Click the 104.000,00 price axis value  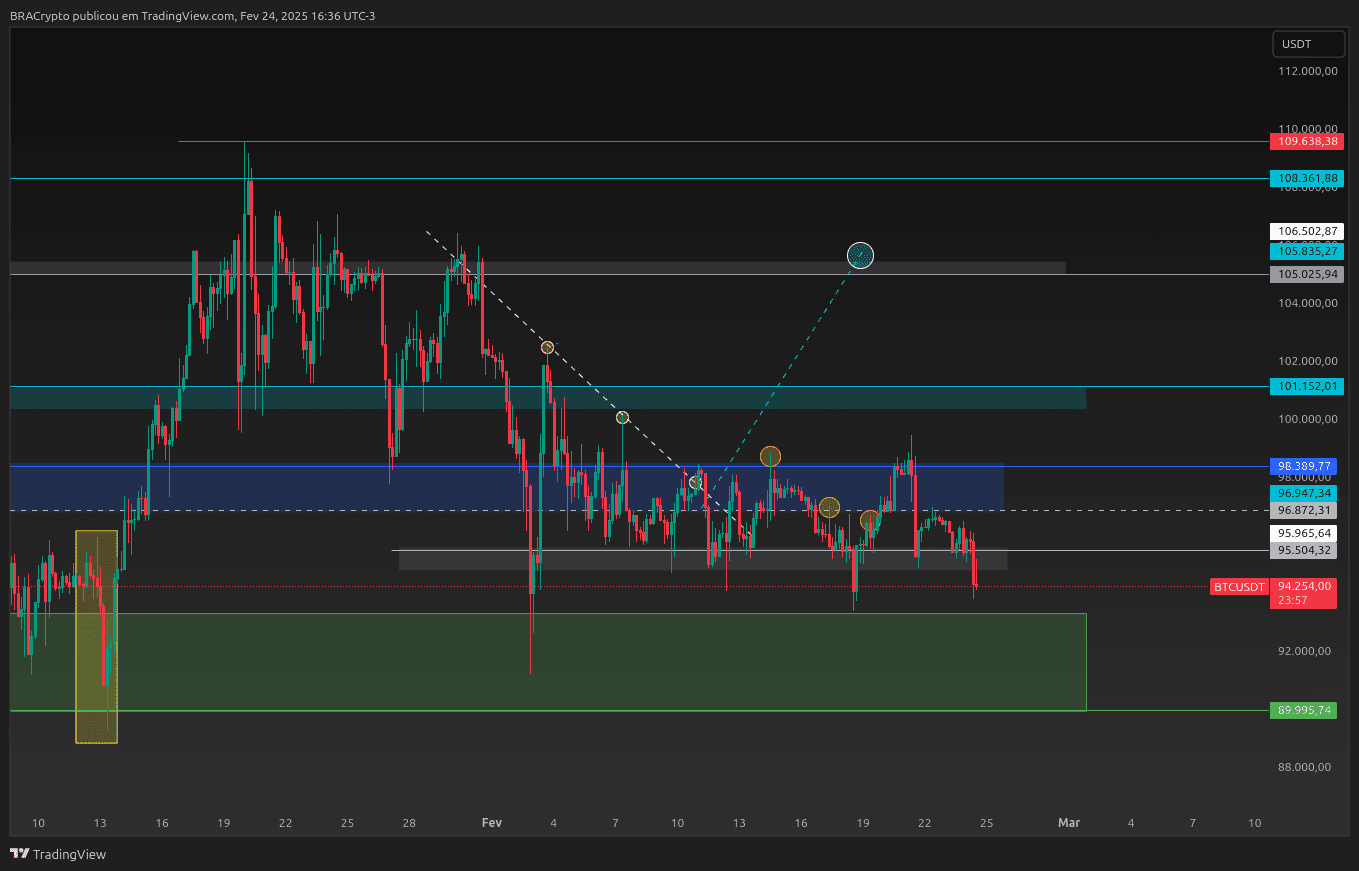(1308, 303)
